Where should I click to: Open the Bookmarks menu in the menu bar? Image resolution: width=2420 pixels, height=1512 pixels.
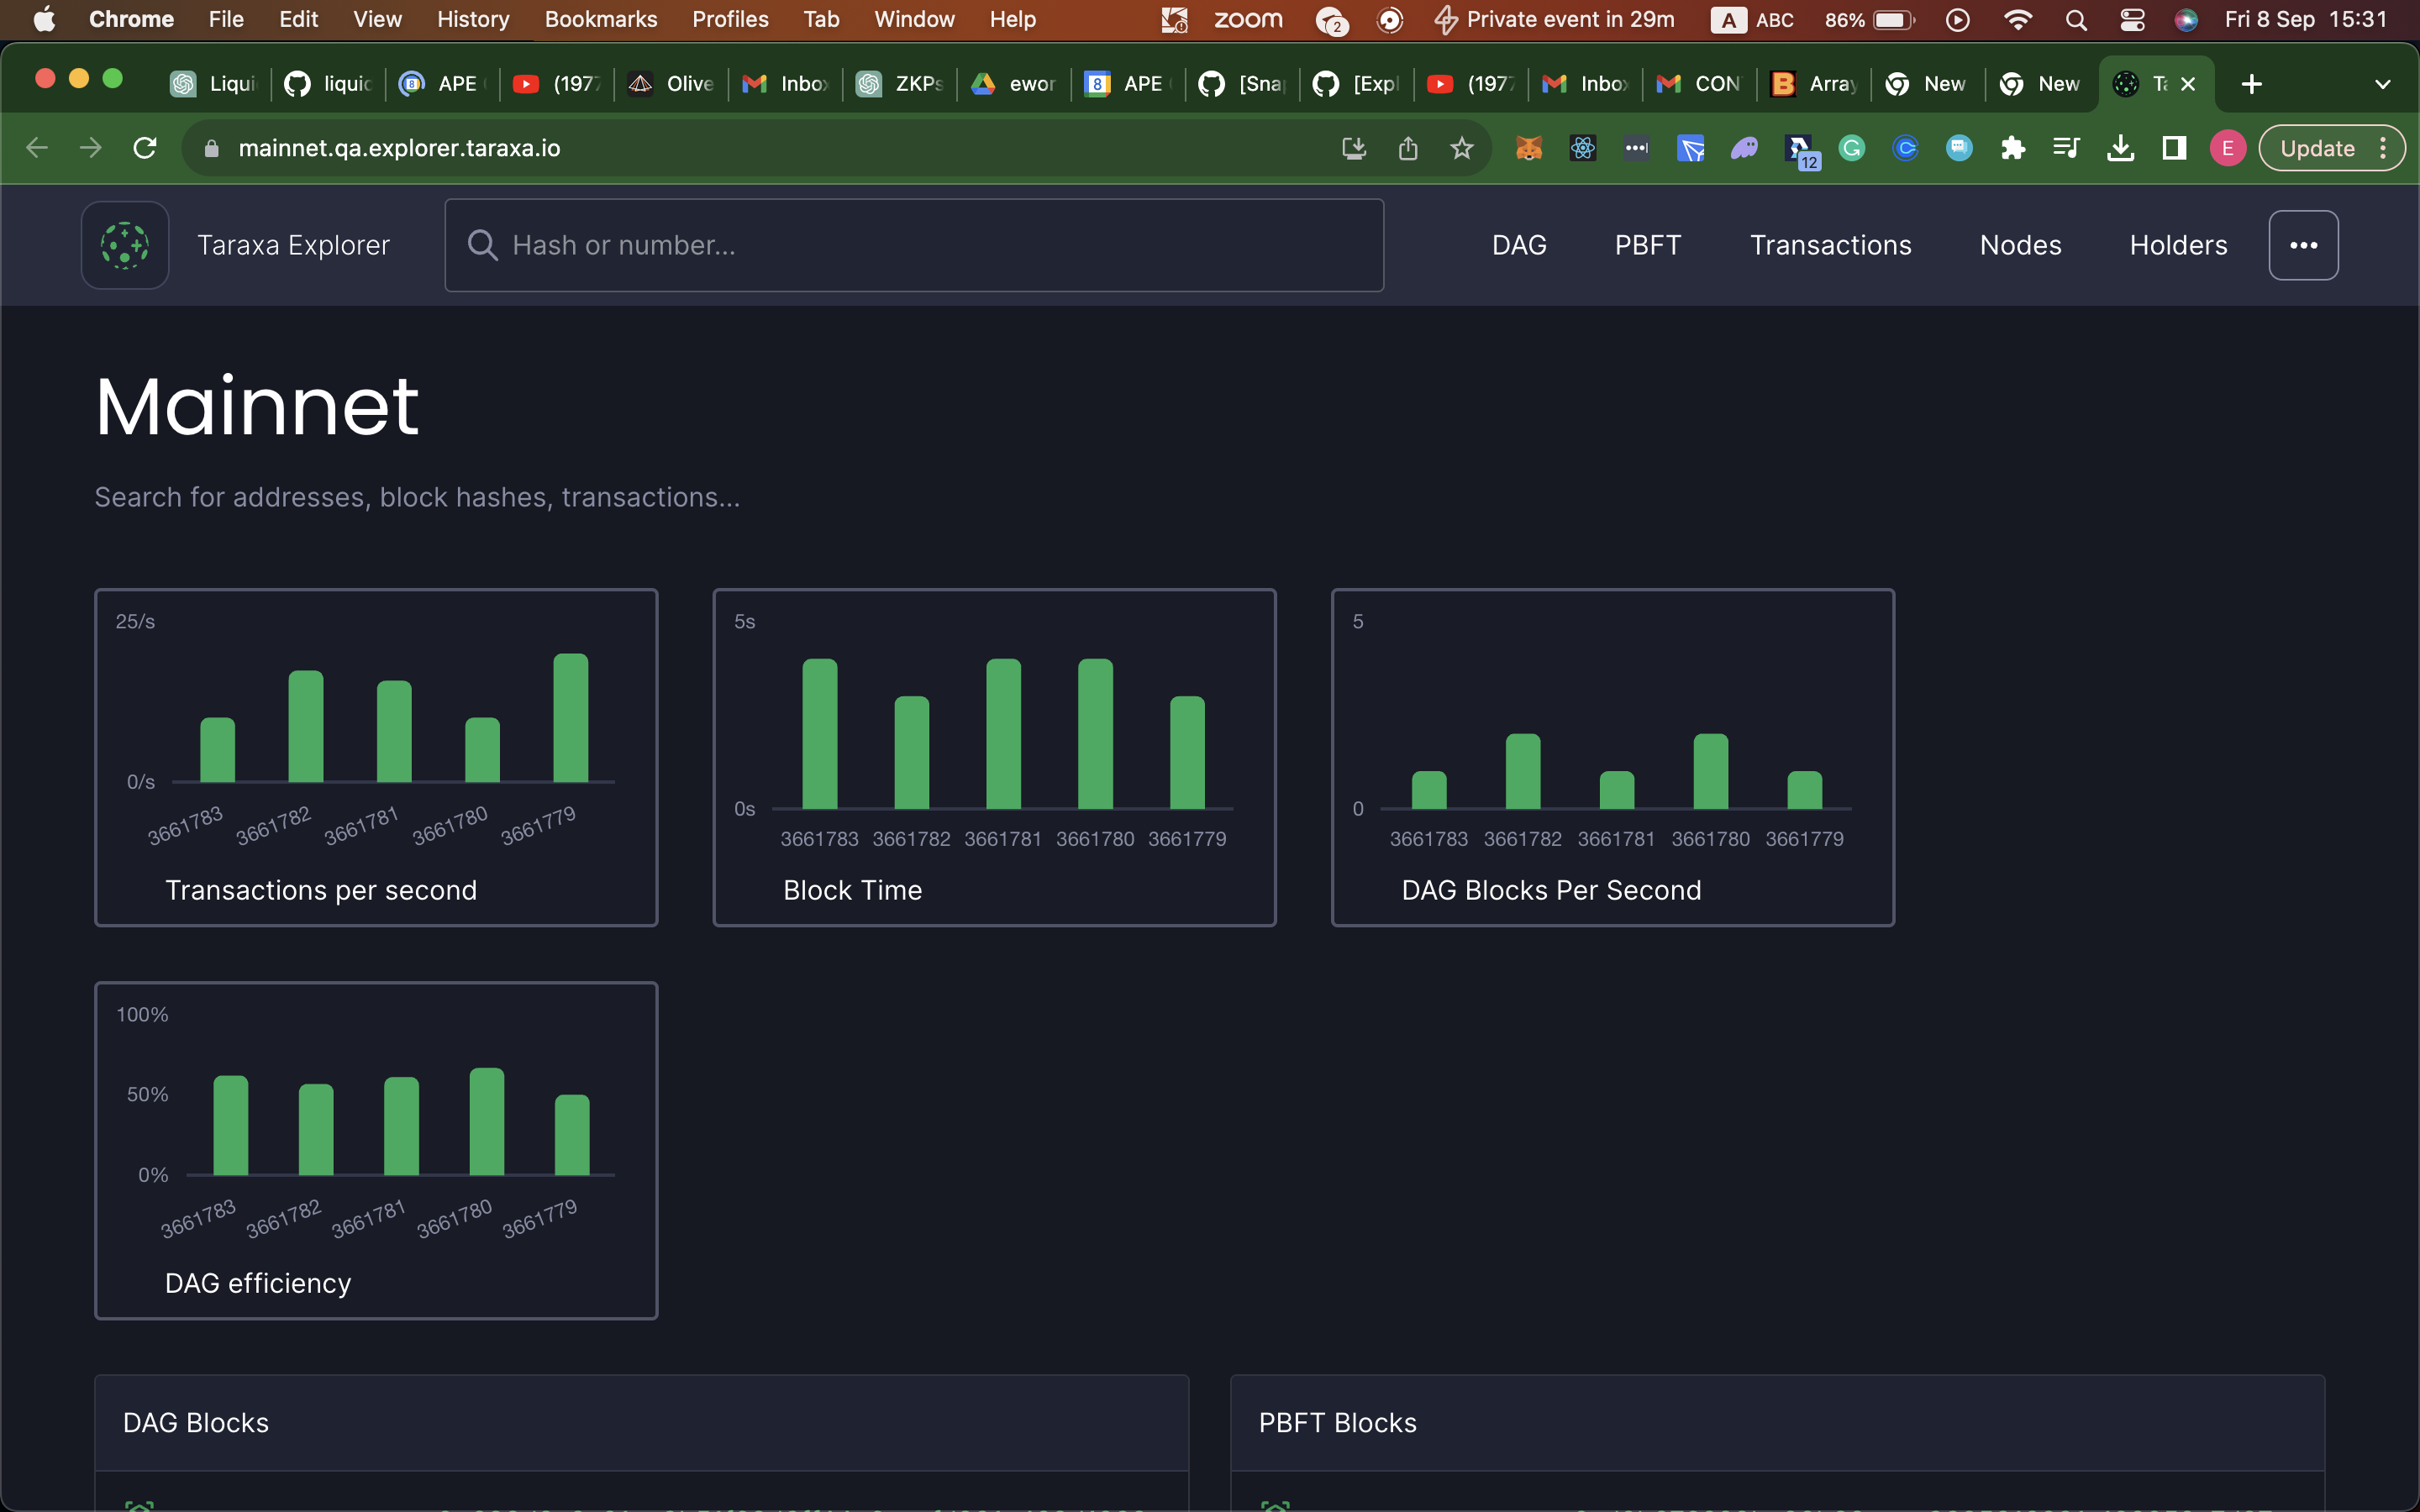[600, 20]
